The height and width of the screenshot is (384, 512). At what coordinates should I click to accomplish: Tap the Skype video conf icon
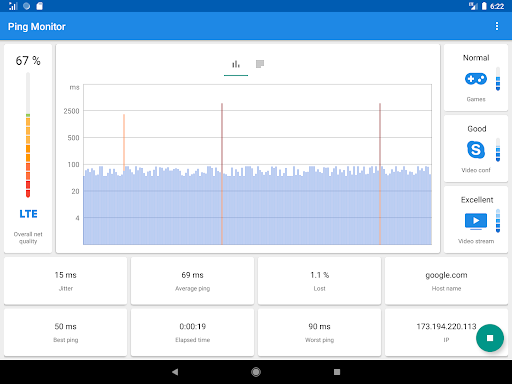[476, 150]
